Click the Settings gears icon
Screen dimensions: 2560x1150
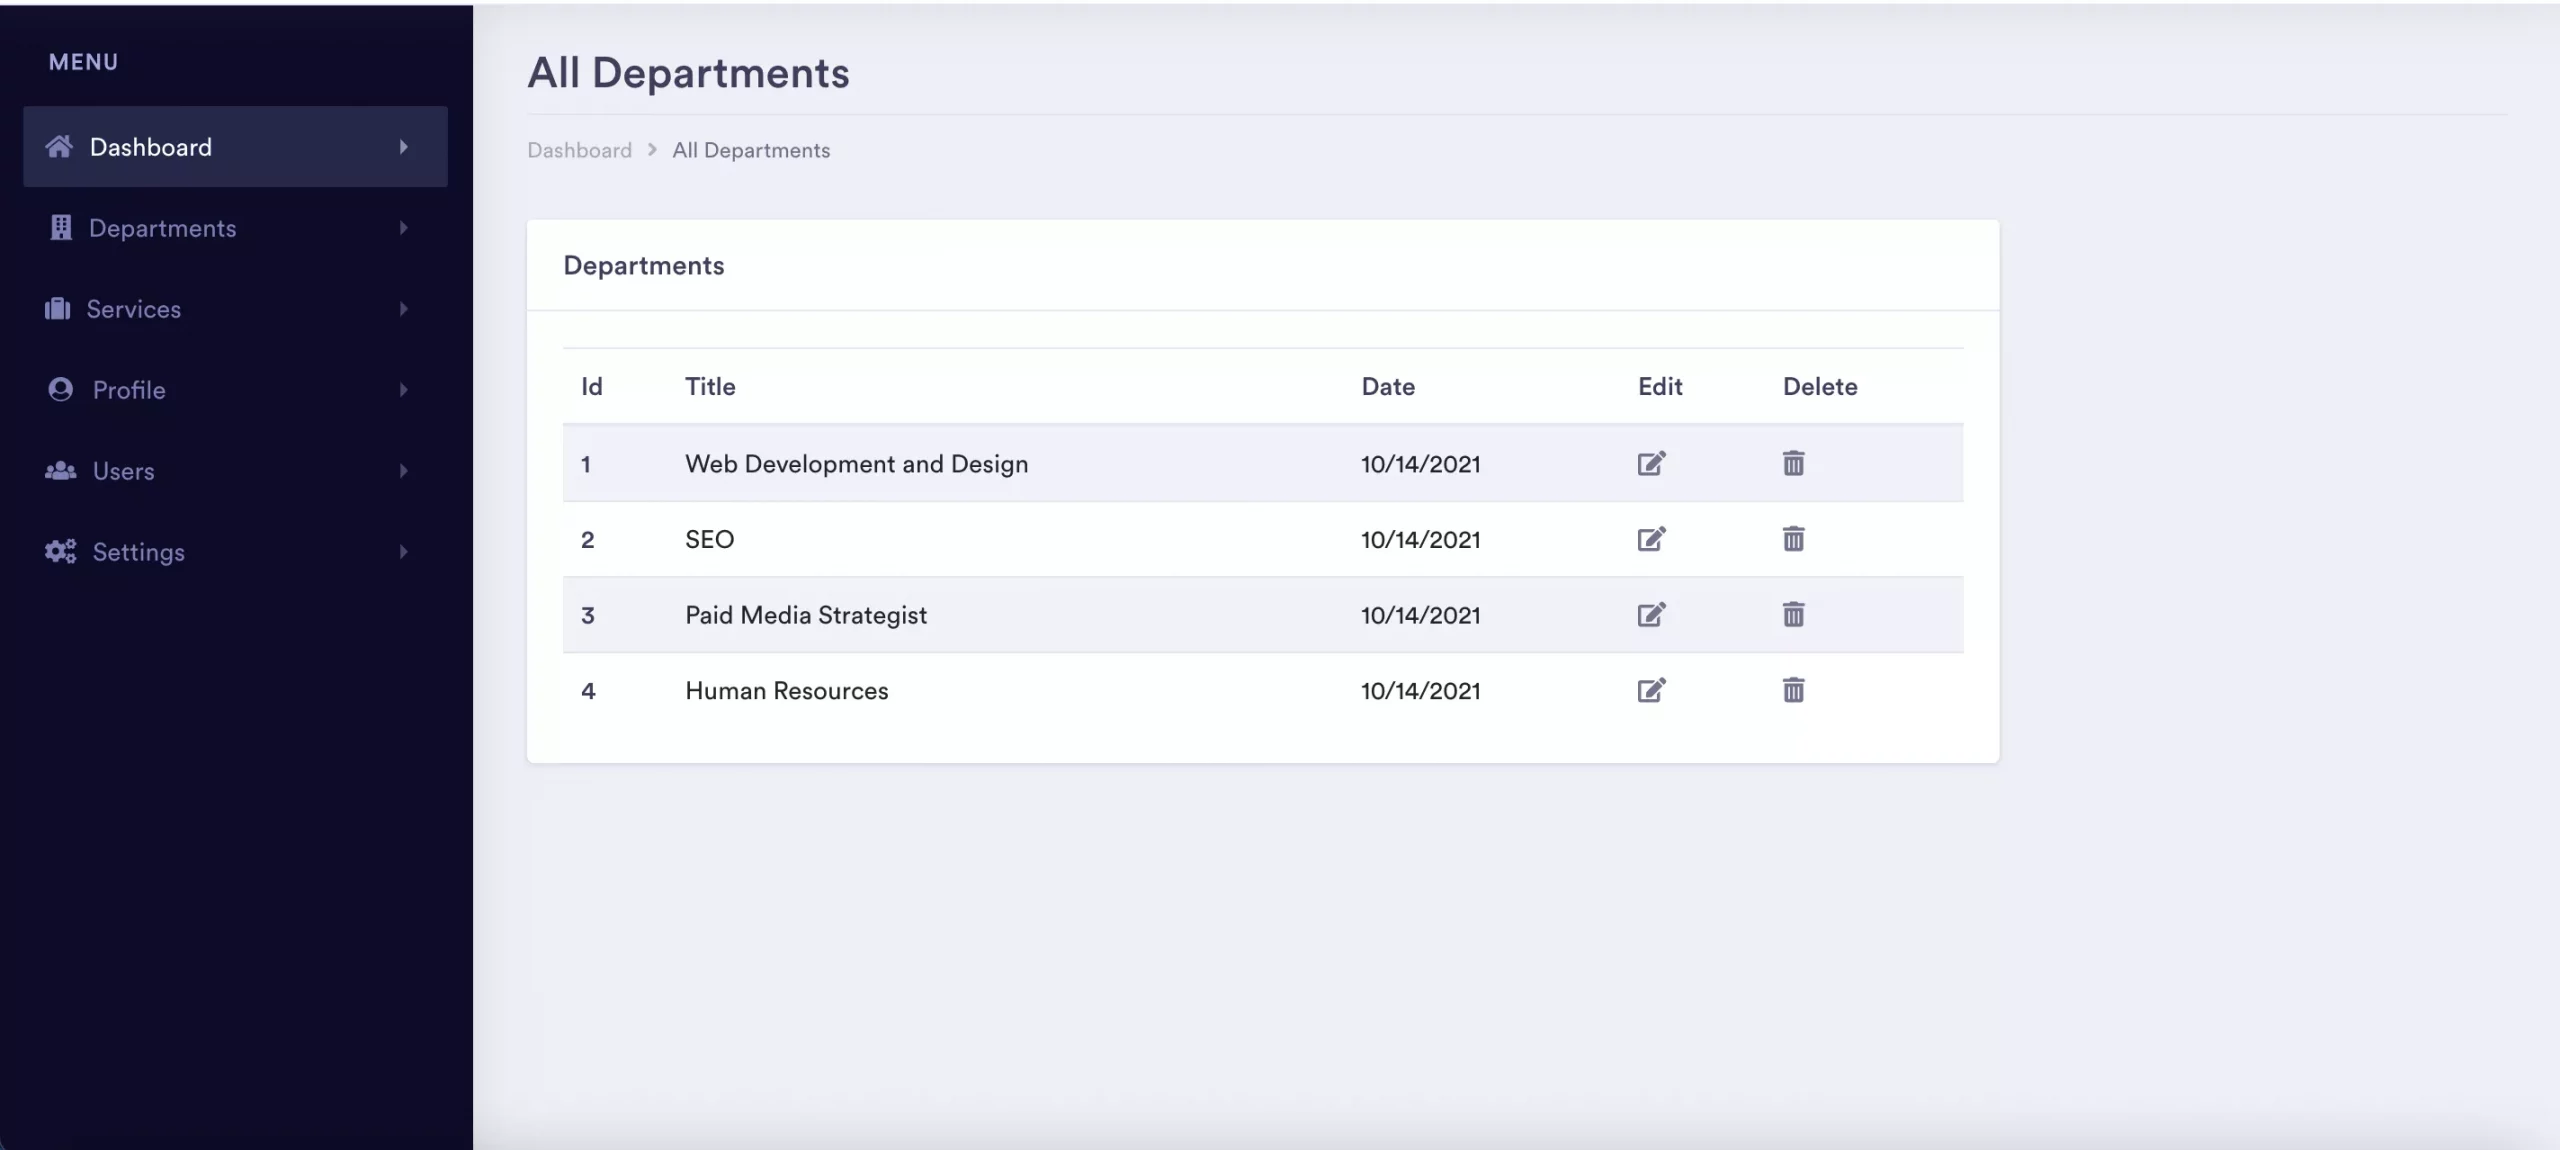click(x=60, y=552)
